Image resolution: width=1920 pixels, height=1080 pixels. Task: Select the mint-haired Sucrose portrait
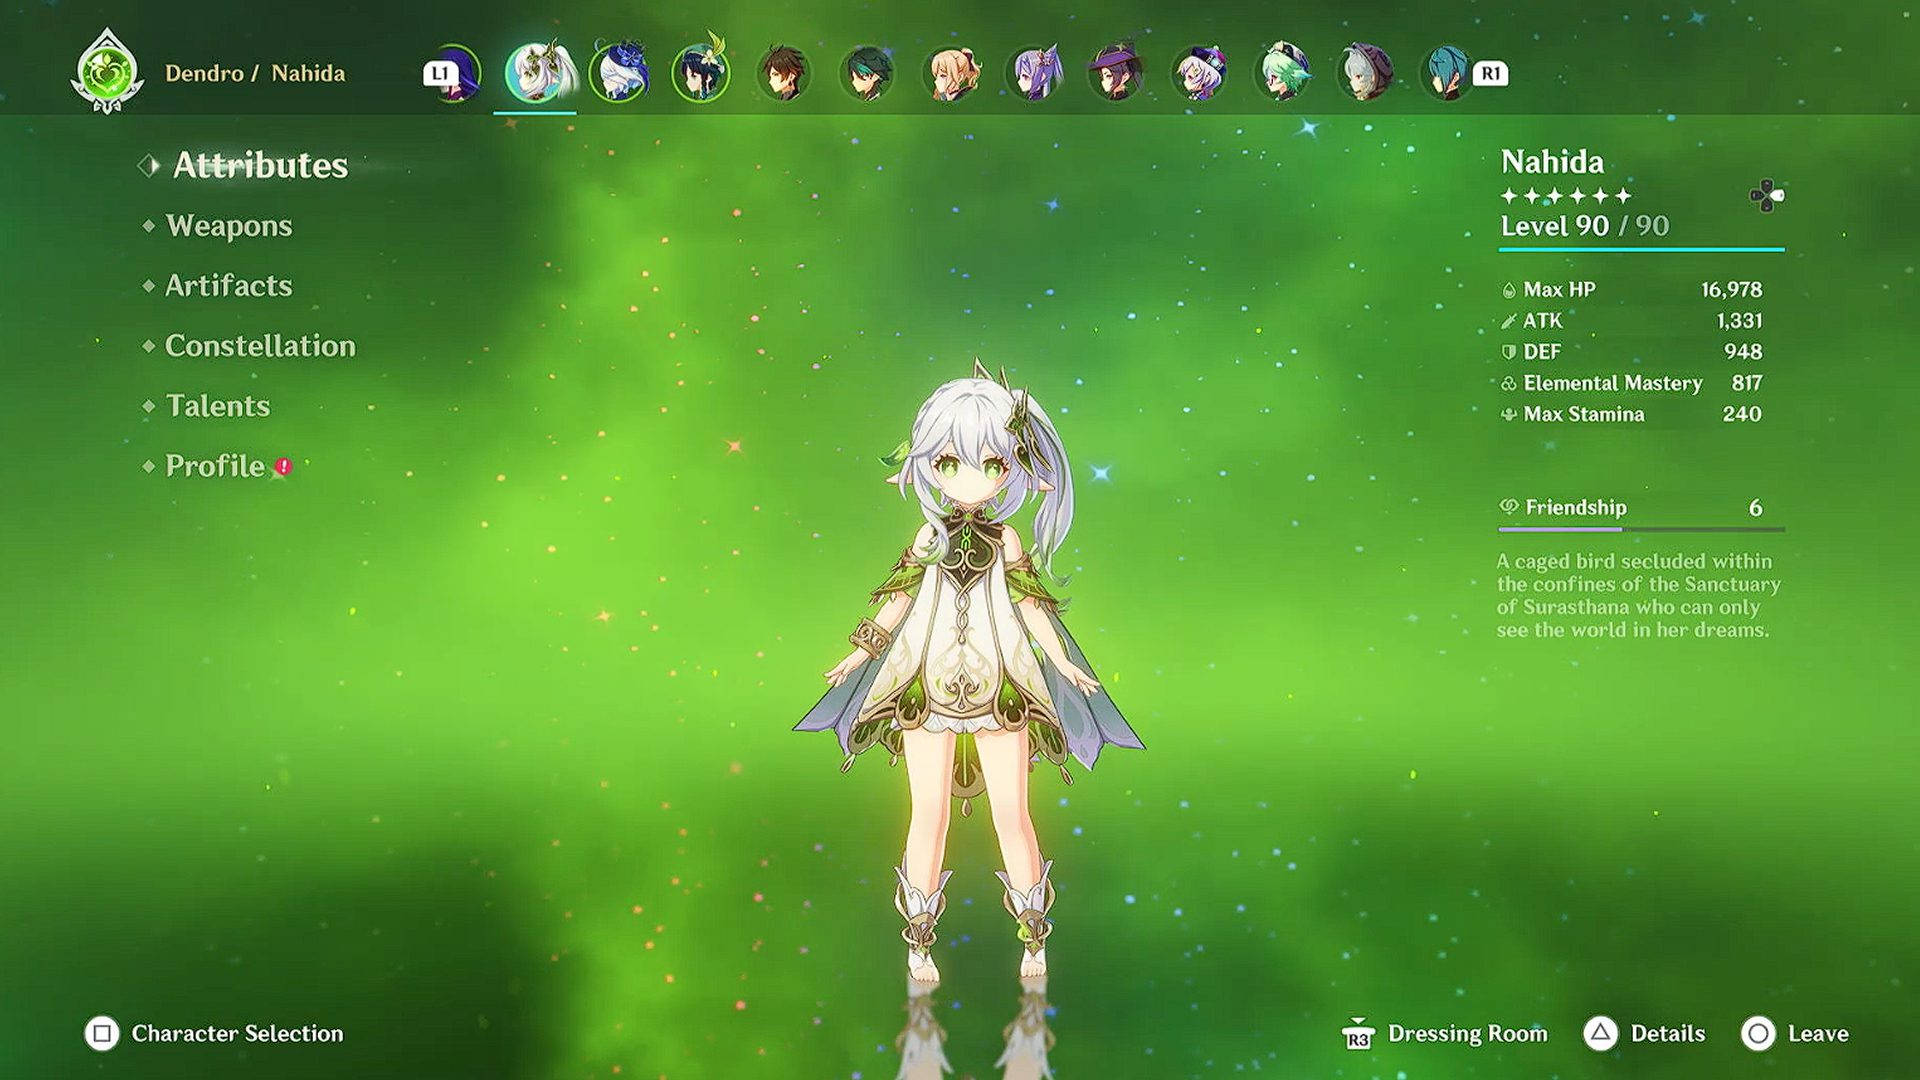pos(1282,73)
